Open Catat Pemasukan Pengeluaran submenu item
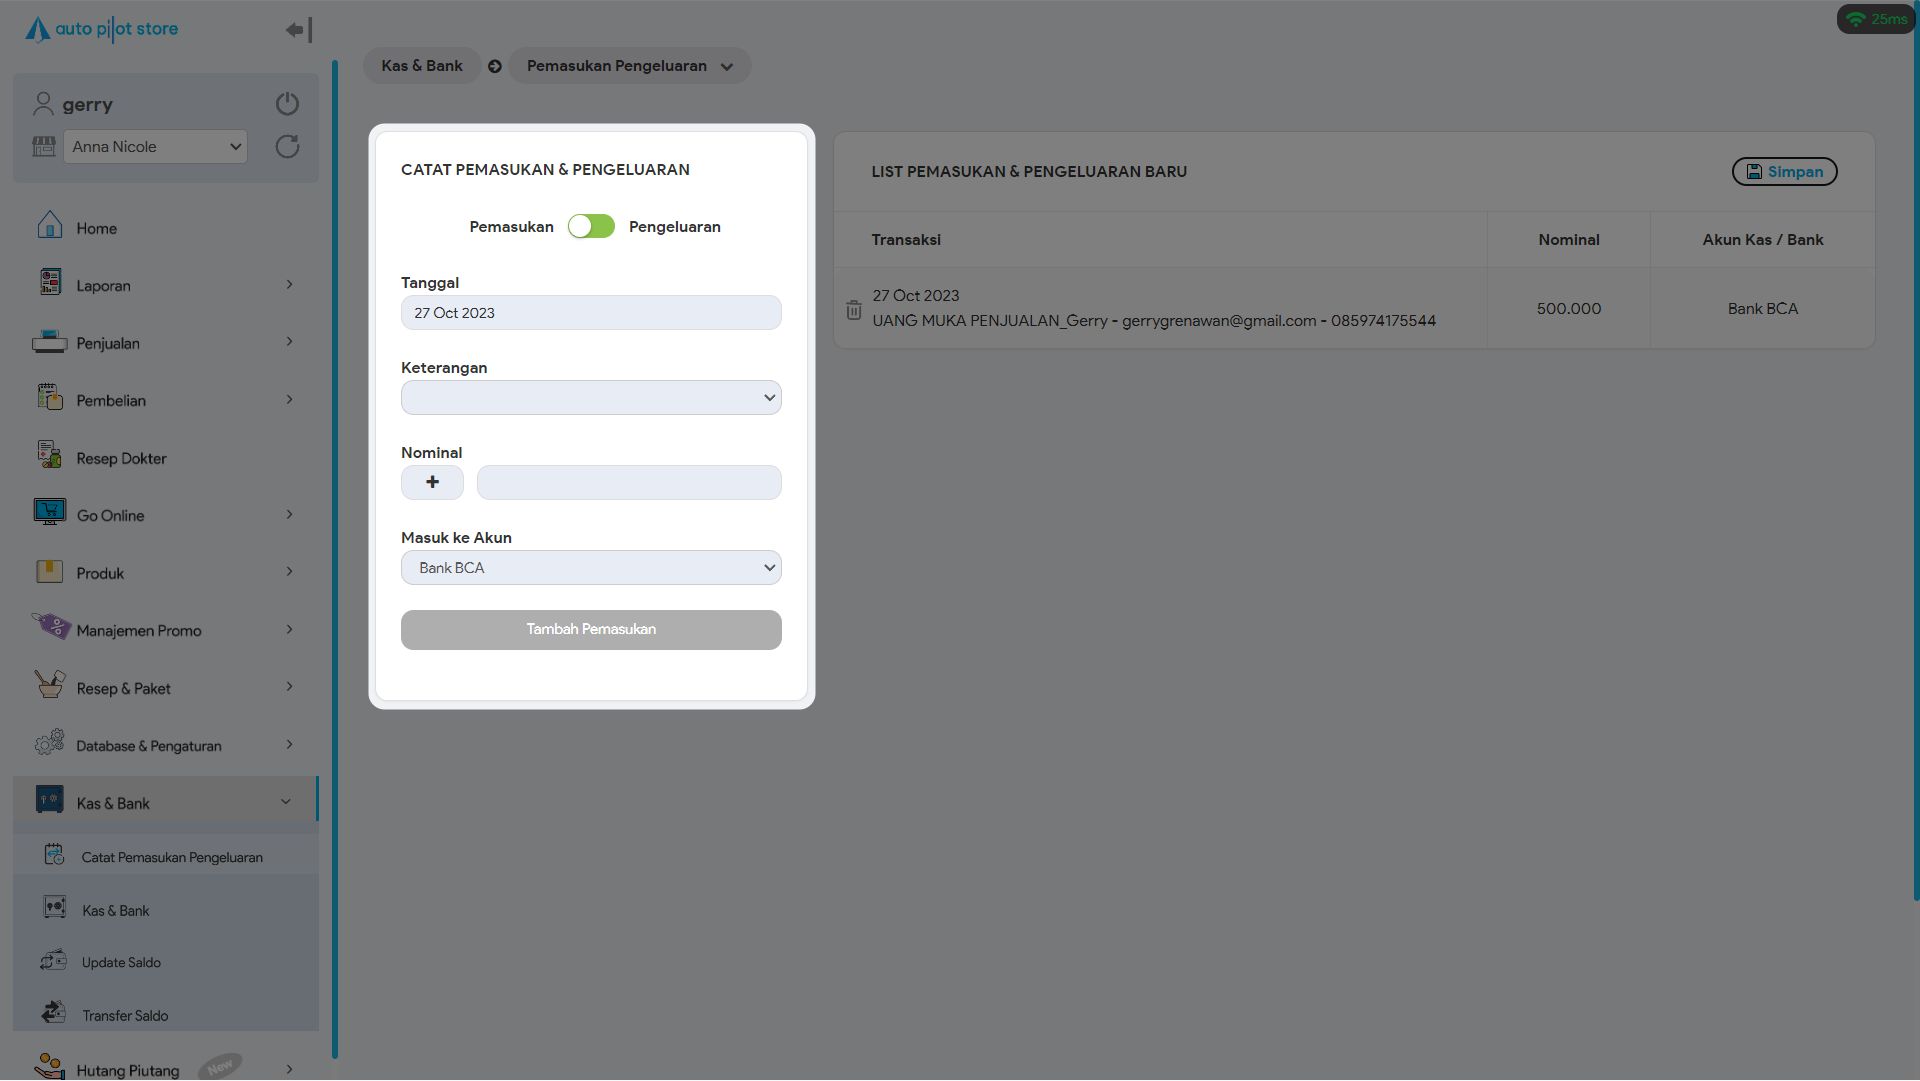This screenshot has width=1920, height=1081. 171,857
